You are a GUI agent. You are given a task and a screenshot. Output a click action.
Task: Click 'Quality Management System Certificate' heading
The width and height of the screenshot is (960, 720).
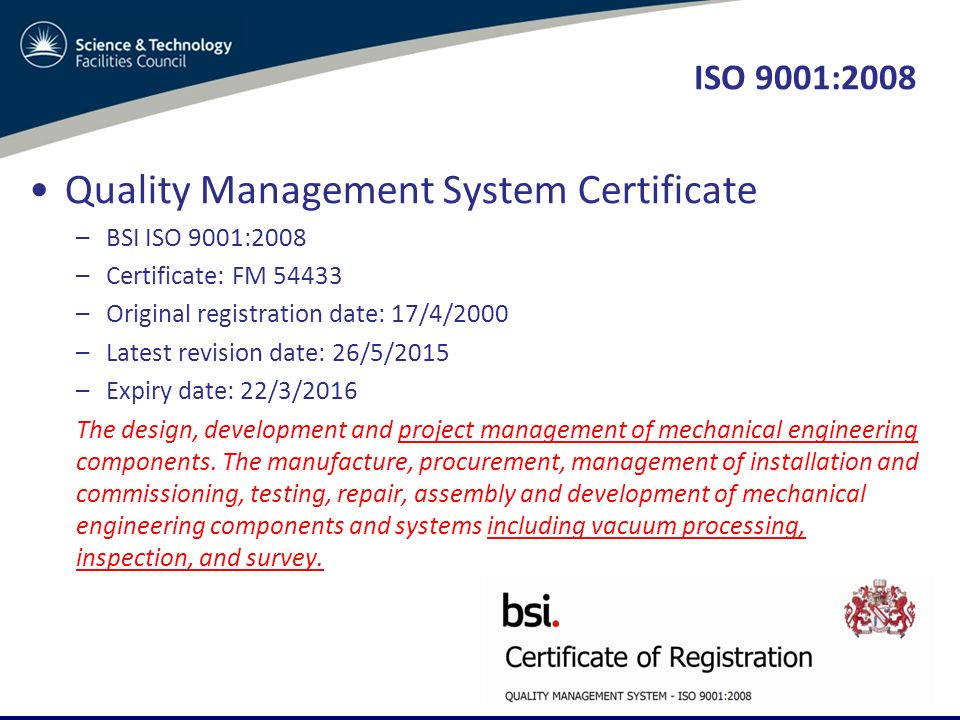click(x=411, y=189)
